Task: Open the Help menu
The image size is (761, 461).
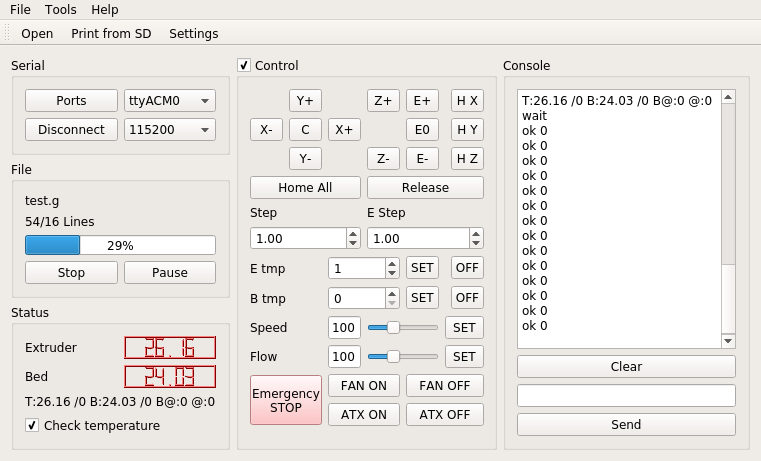Action: pyautogui.click(x=105, y=10)
